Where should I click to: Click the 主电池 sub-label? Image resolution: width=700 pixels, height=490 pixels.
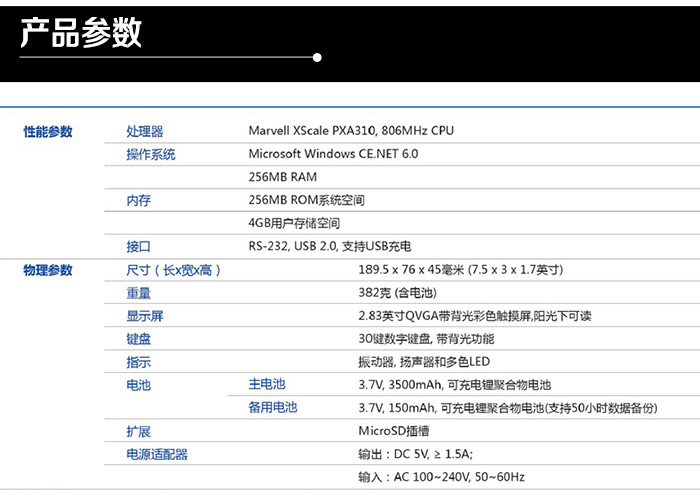(x=266, y=384)
